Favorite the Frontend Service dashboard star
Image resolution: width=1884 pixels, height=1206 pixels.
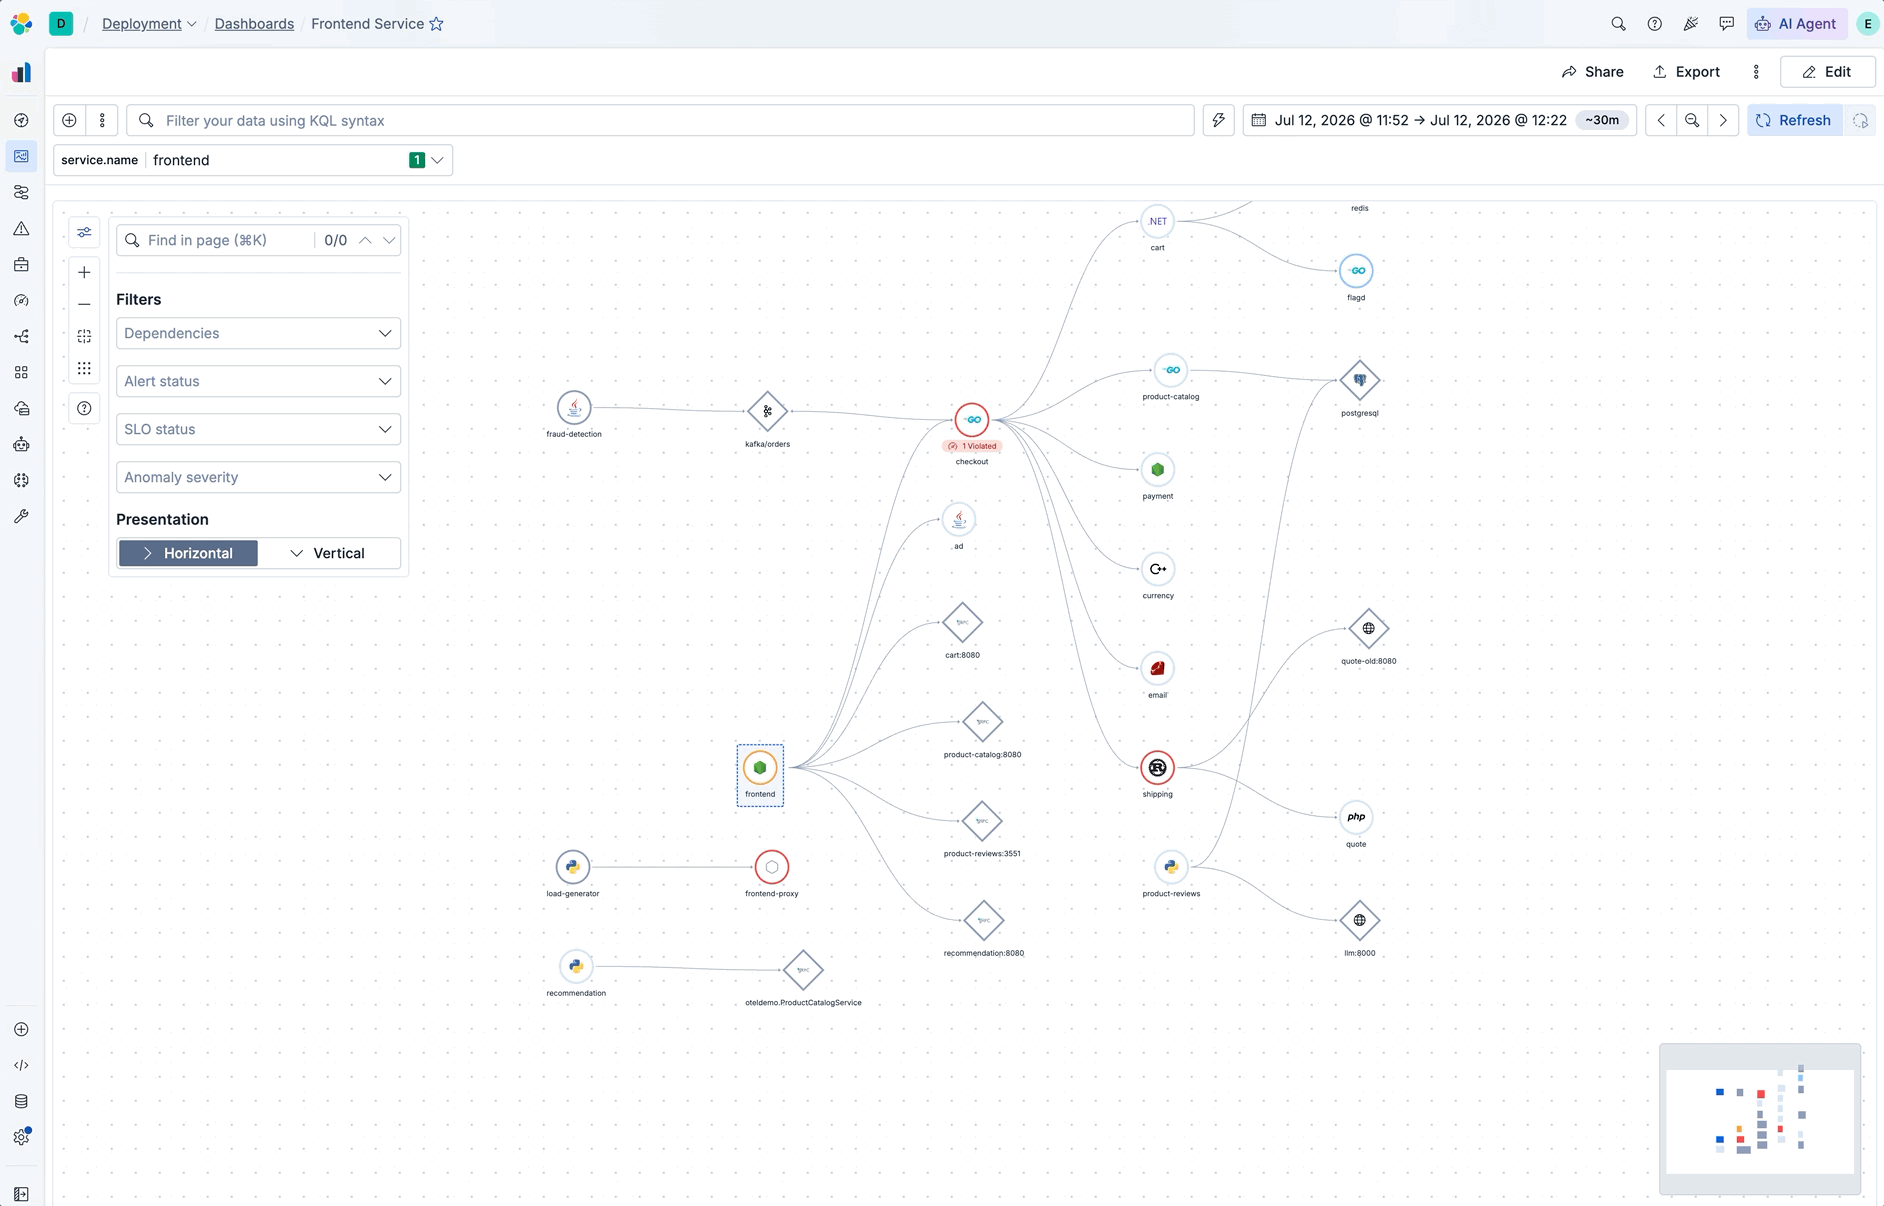tap(436, 24)
